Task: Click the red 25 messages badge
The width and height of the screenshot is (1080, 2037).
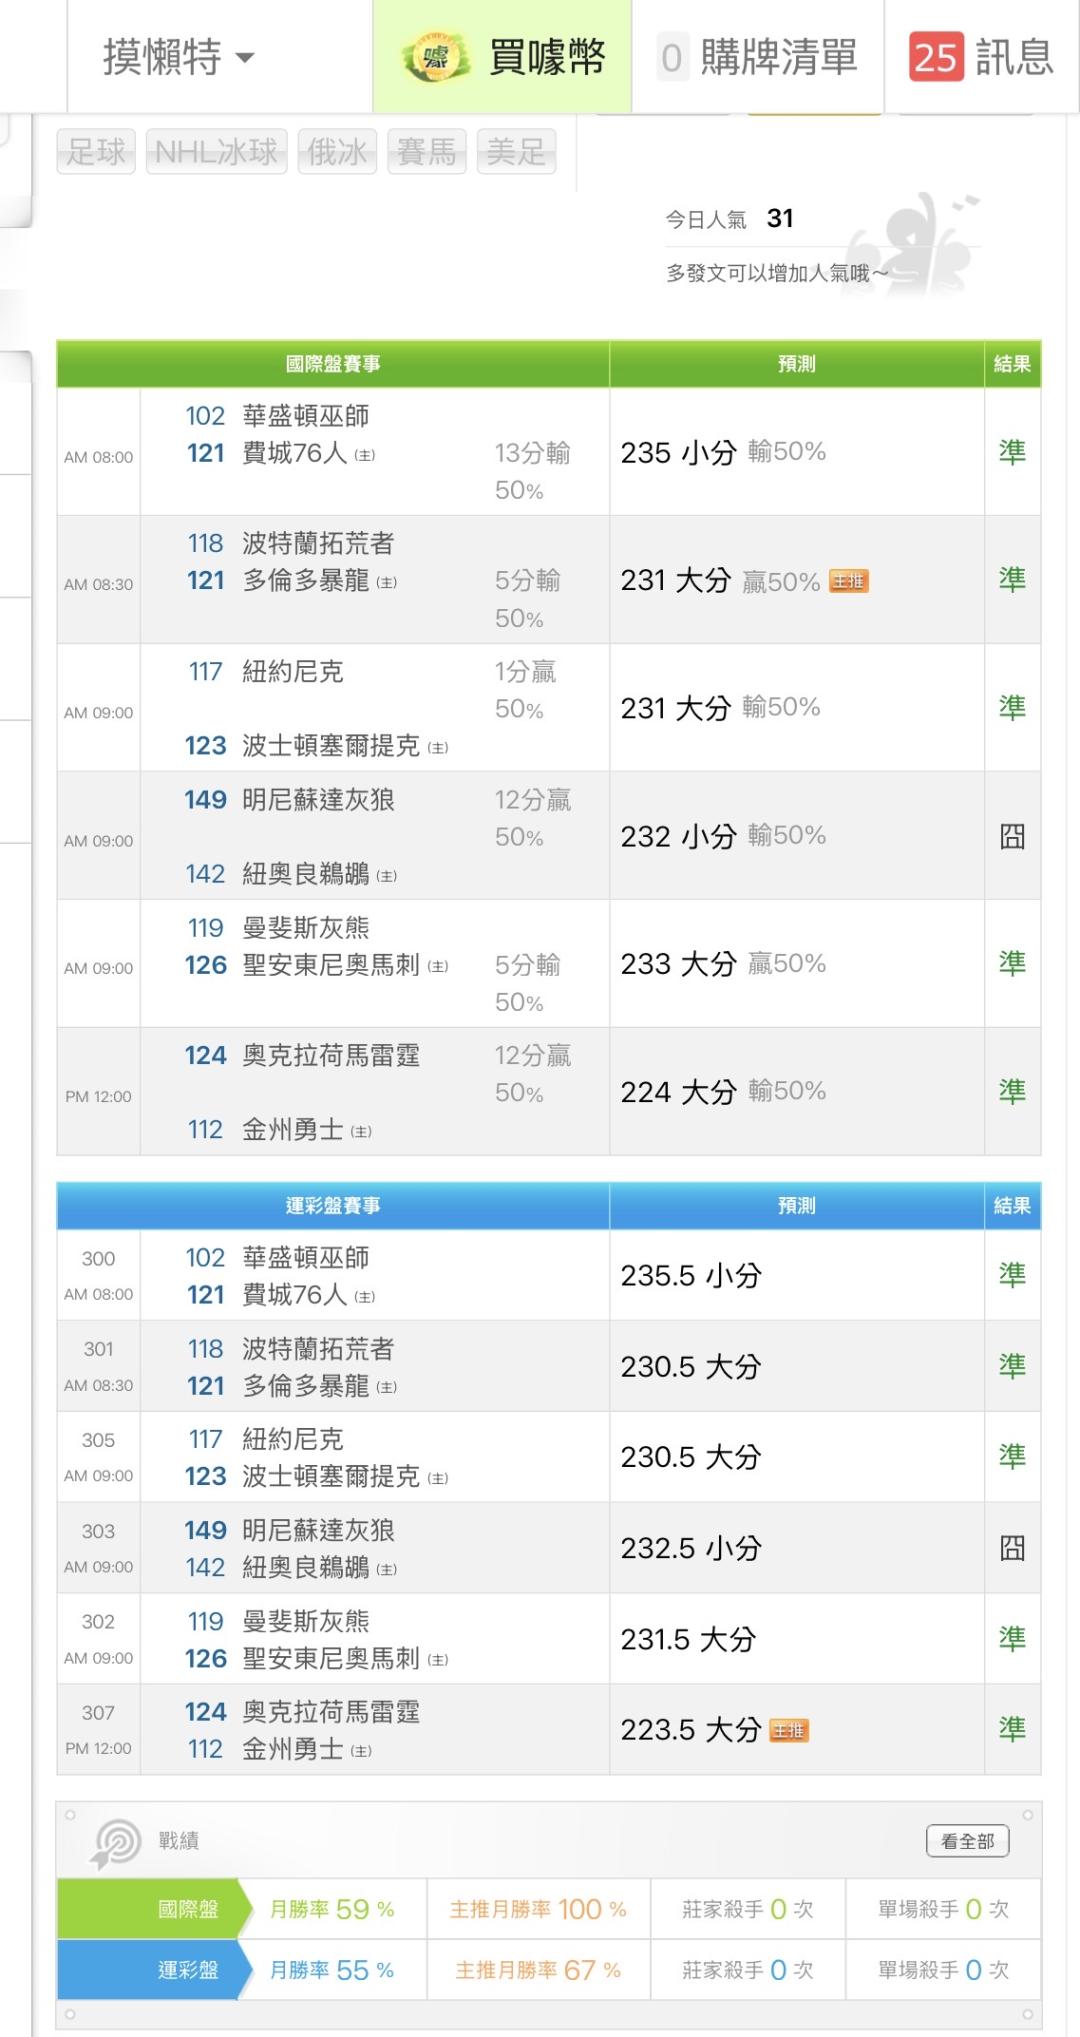Action: pyautogui.click(x=935, y=58)
